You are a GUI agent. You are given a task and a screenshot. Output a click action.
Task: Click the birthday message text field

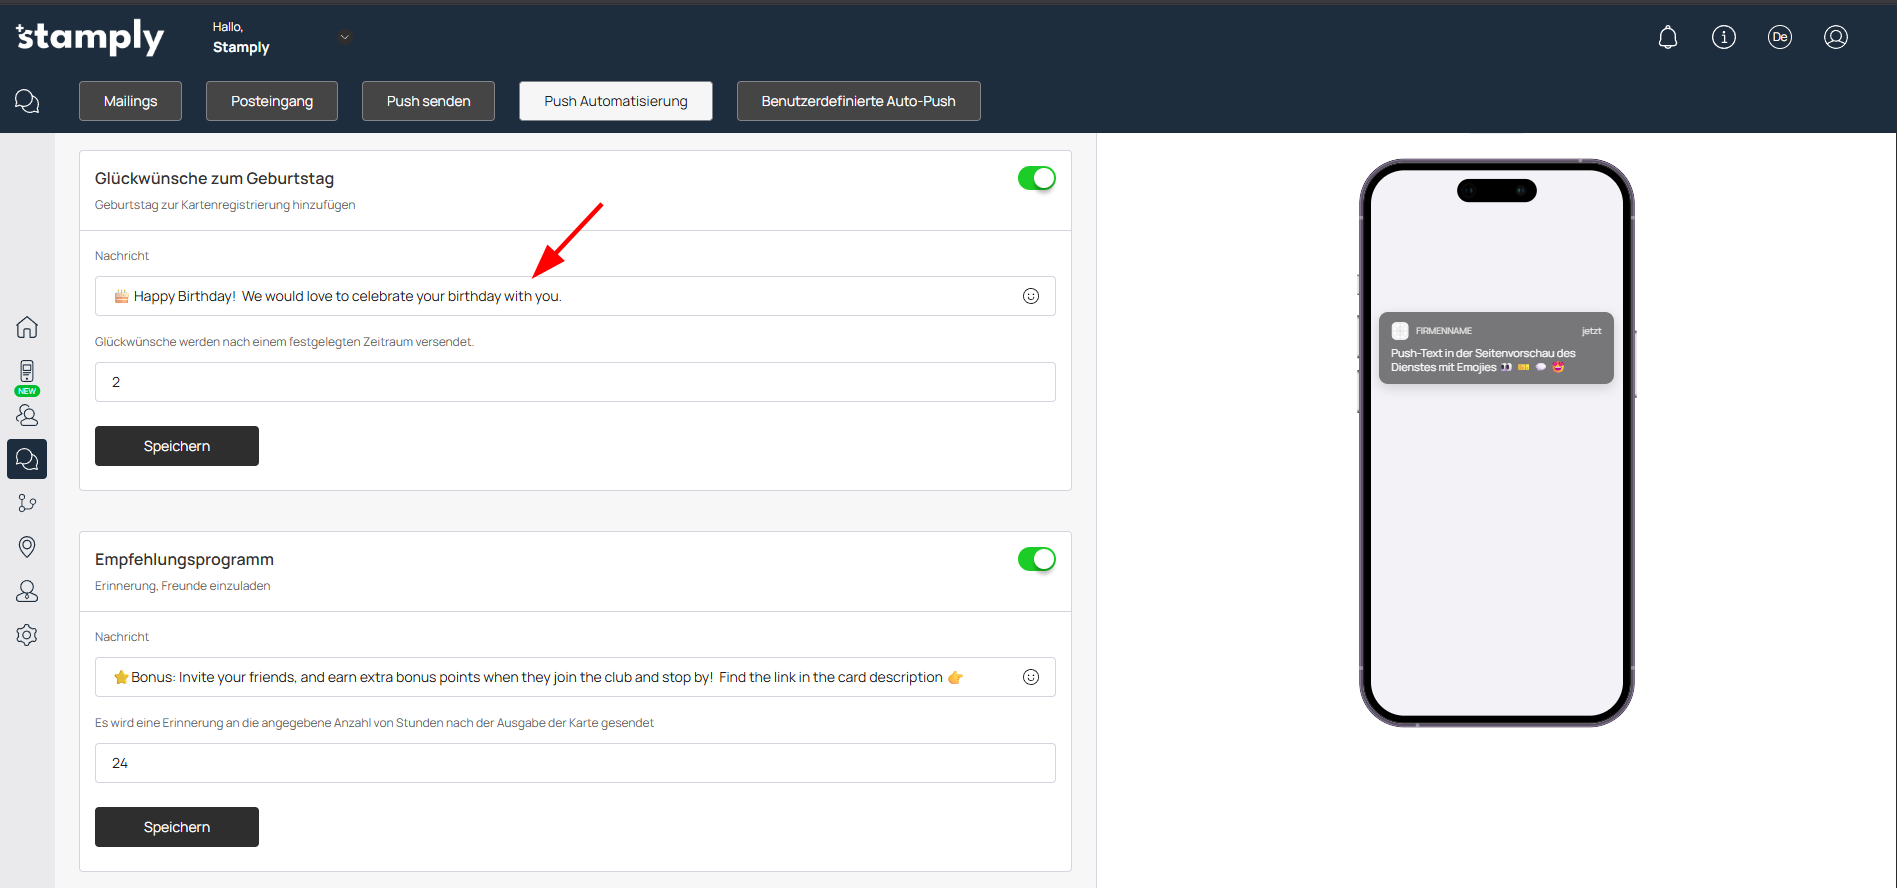point(560,296)
